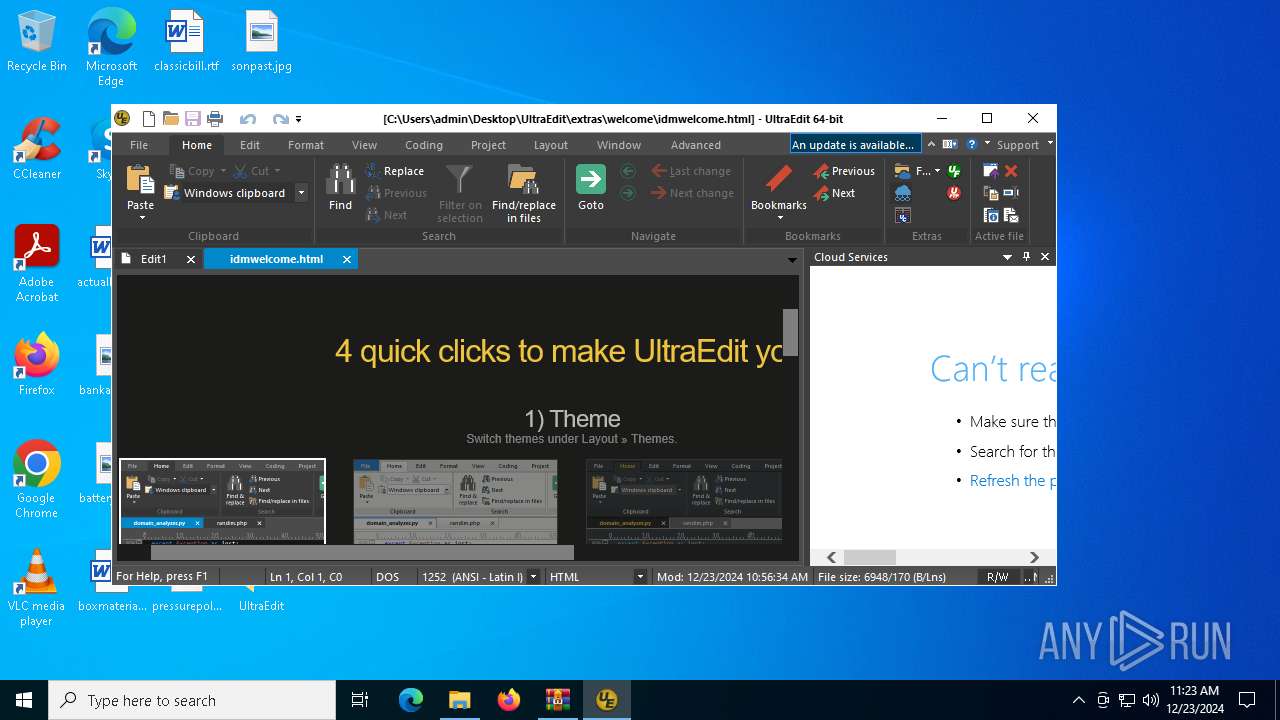This screenshot has height=720, width=1280.
Task: Open Firefox from the taskbar
Action: point(508,700)
